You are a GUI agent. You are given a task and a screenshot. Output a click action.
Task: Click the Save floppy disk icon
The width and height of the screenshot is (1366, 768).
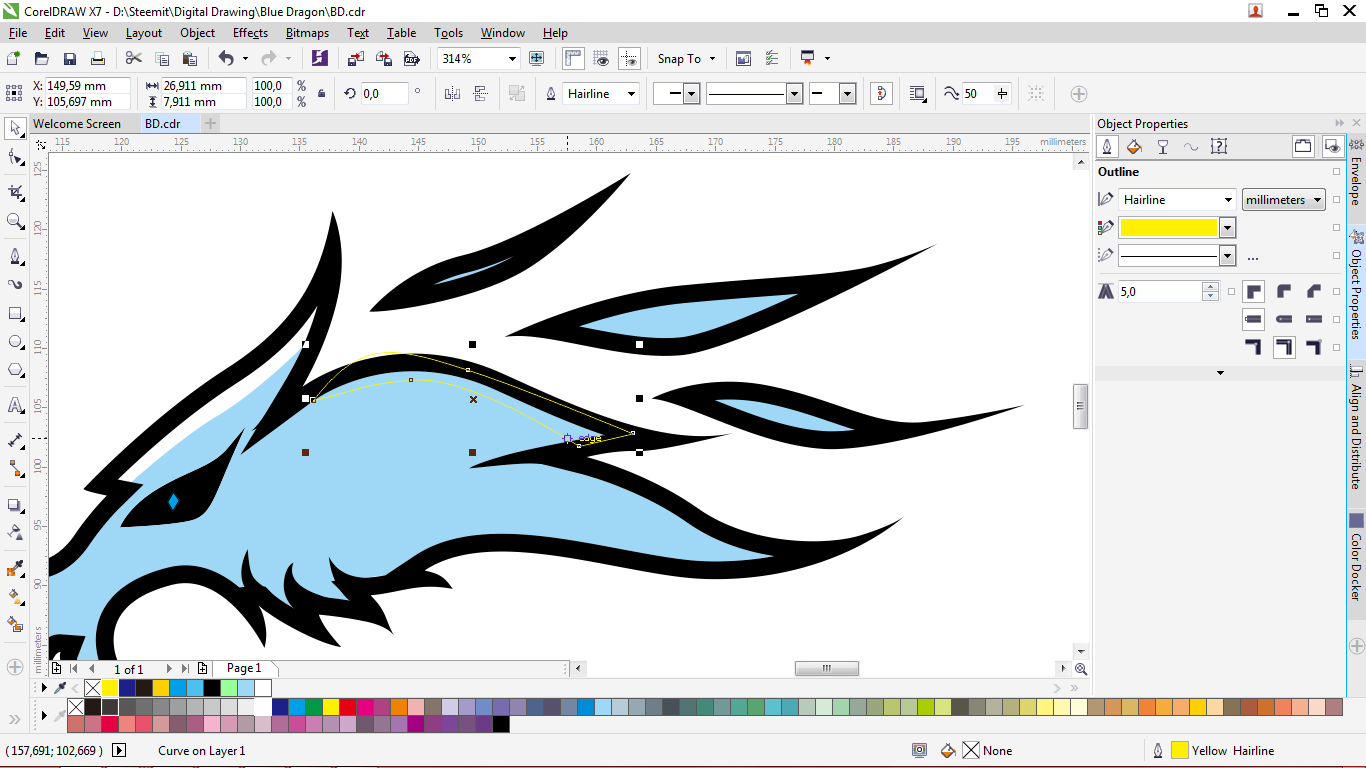69,59
